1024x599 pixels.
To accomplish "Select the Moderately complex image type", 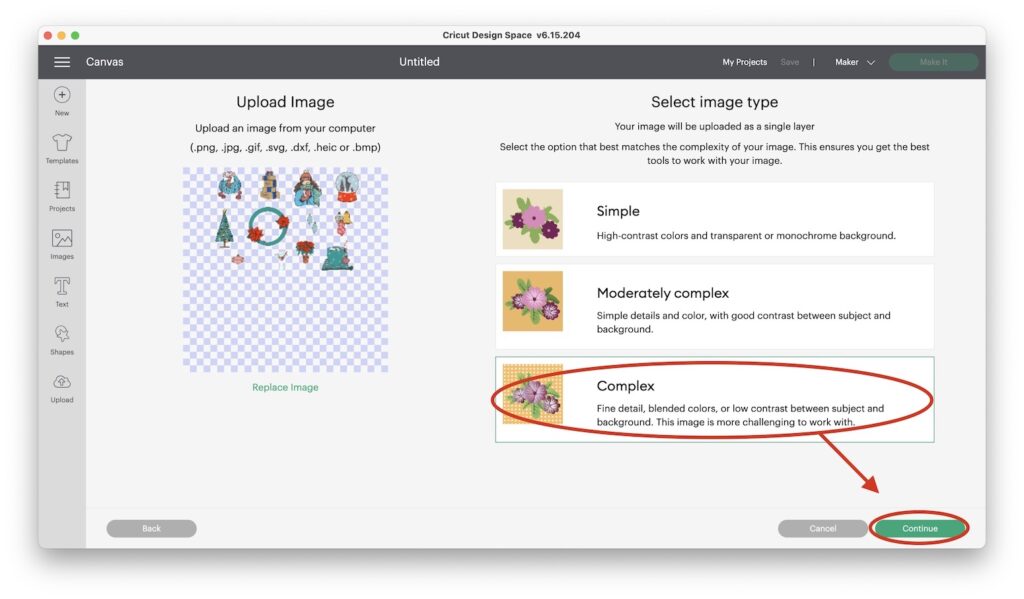I will [x=714, y=306].
